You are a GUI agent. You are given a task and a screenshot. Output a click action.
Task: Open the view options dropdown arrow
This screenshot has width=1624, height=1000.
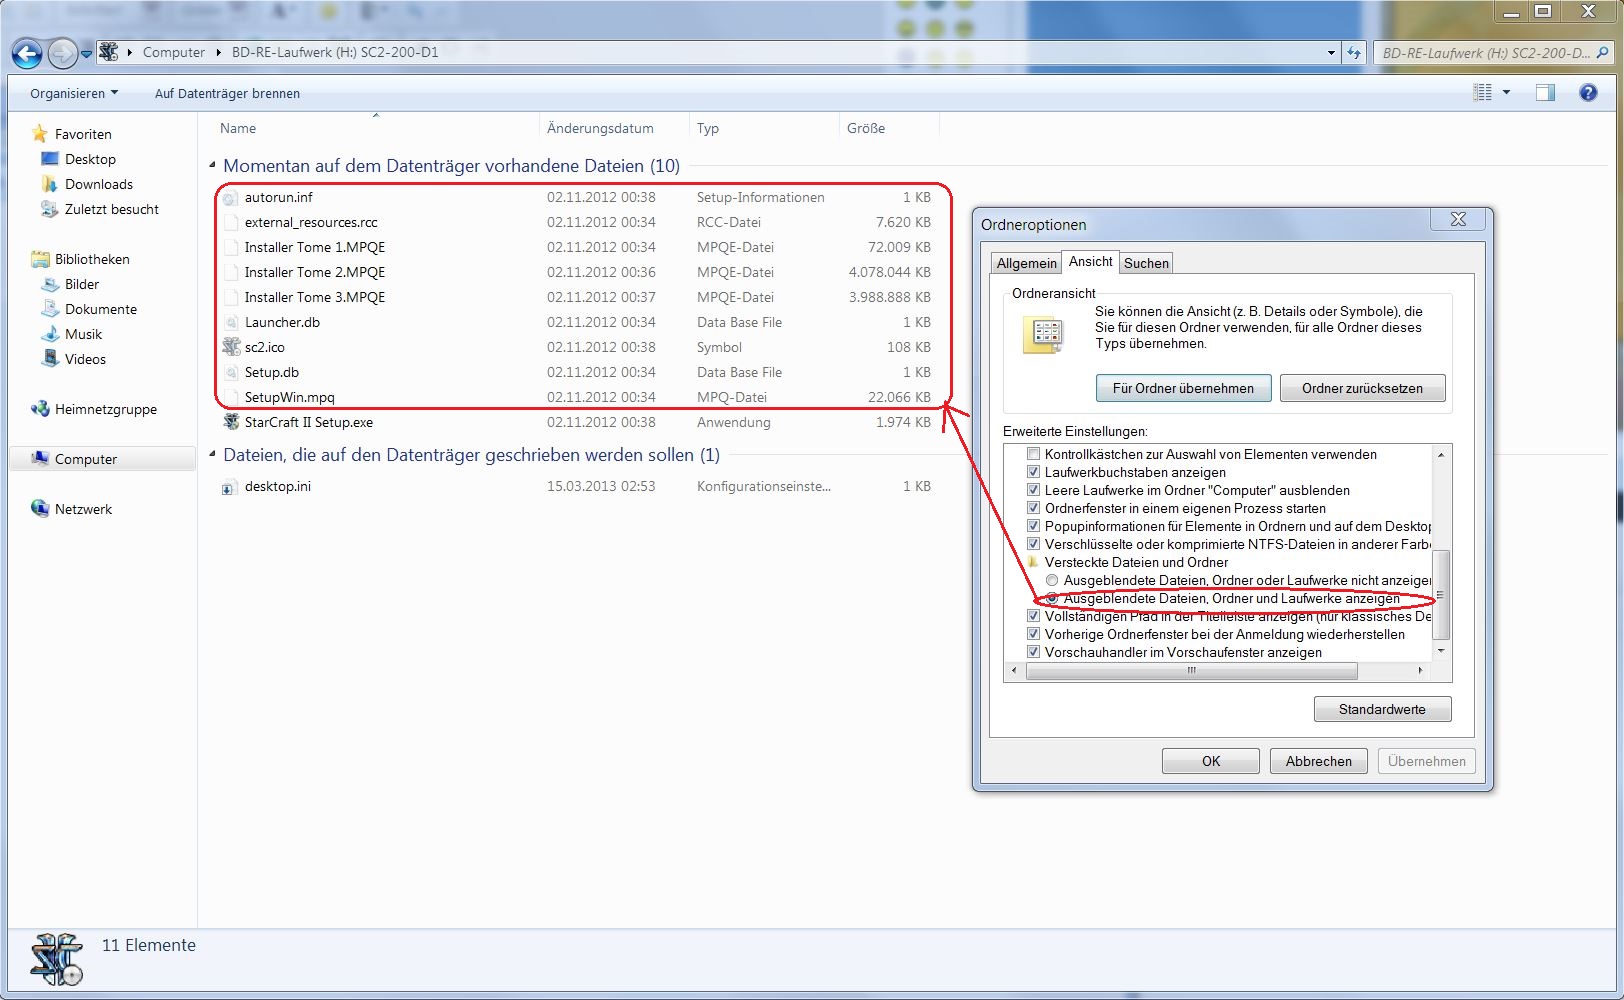coord(1506,93)
